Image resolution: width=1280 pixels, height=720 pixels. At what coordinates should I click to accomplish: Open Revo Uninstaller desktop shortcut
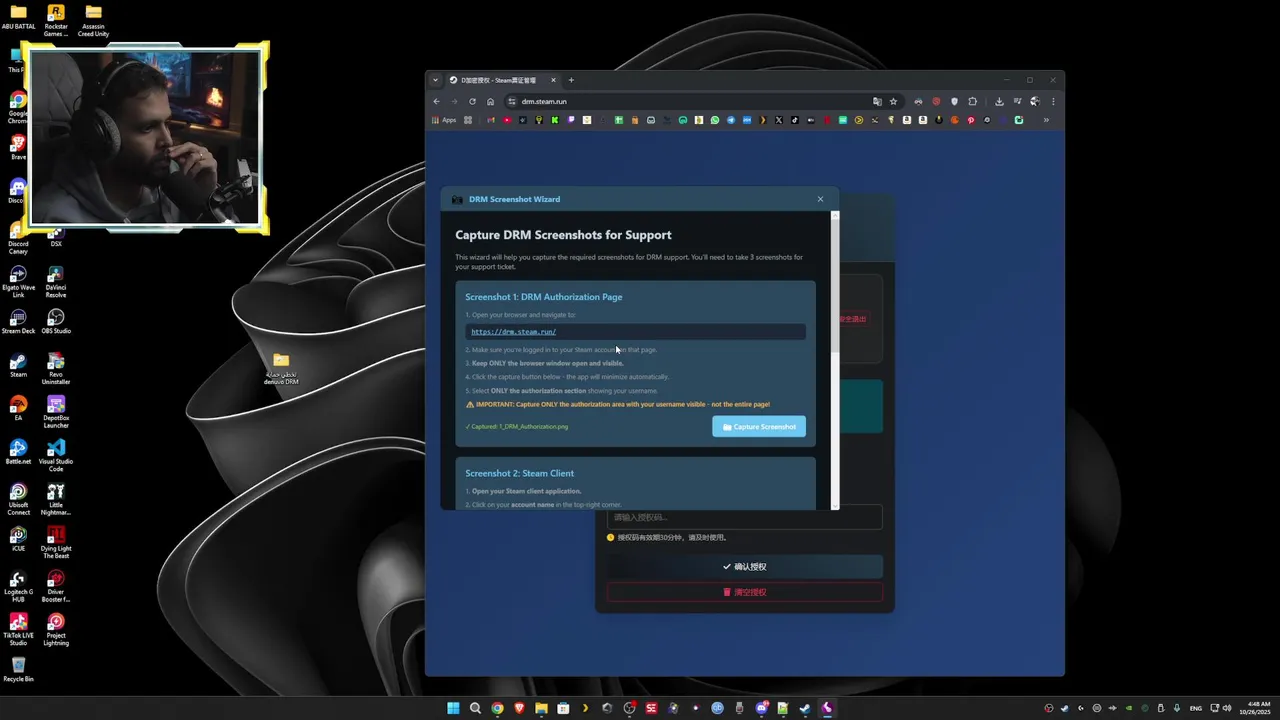pos(56,369)
